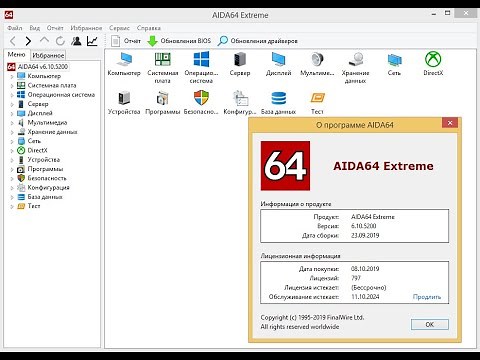
Task: Click OK in the About AIDA64 dialog
Action: 430,324
